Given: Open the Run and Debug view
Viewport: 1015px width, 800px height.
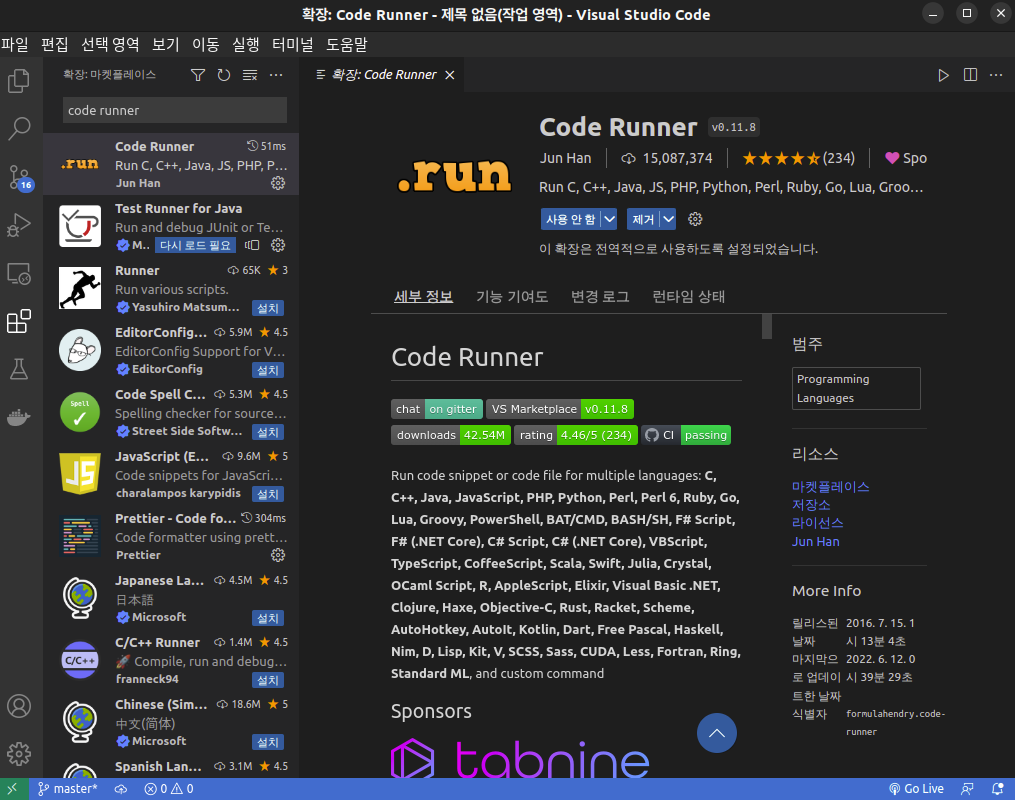Looking at the screenshot, I should tap(19, 225).
